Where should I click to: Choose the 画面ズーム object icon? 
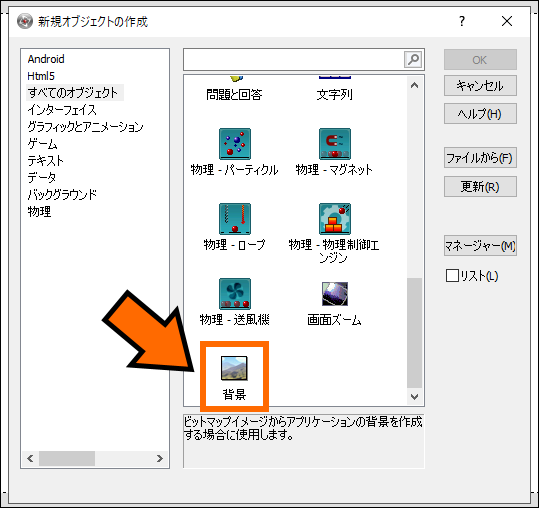click(335, 294)
